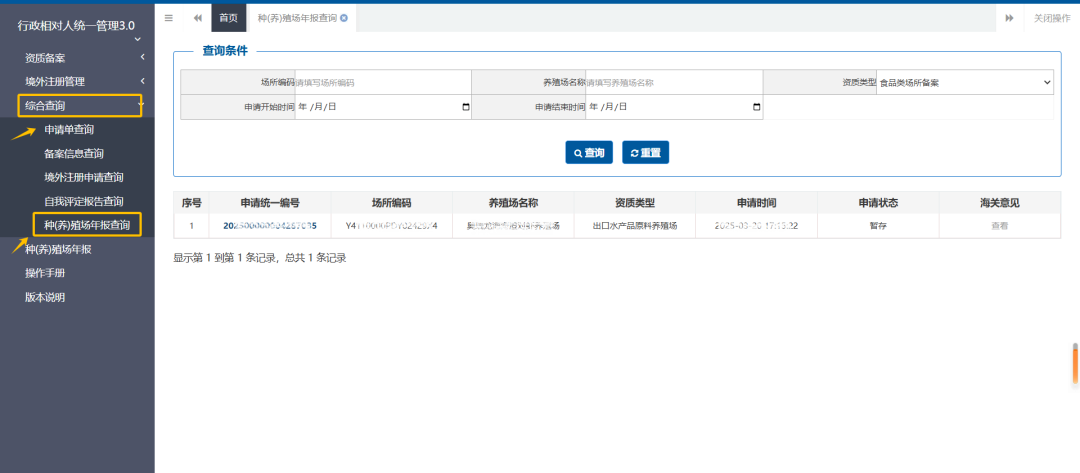Switch to the 首页 tab
The image size is (1080, 473).
(228, 18)
